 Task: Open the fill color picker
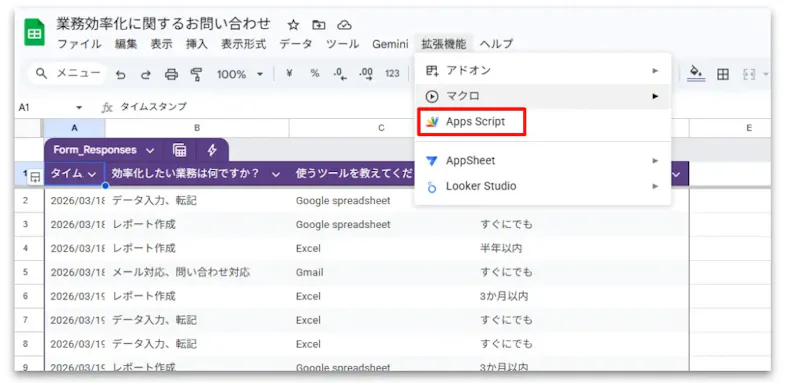tap(696, 74)
